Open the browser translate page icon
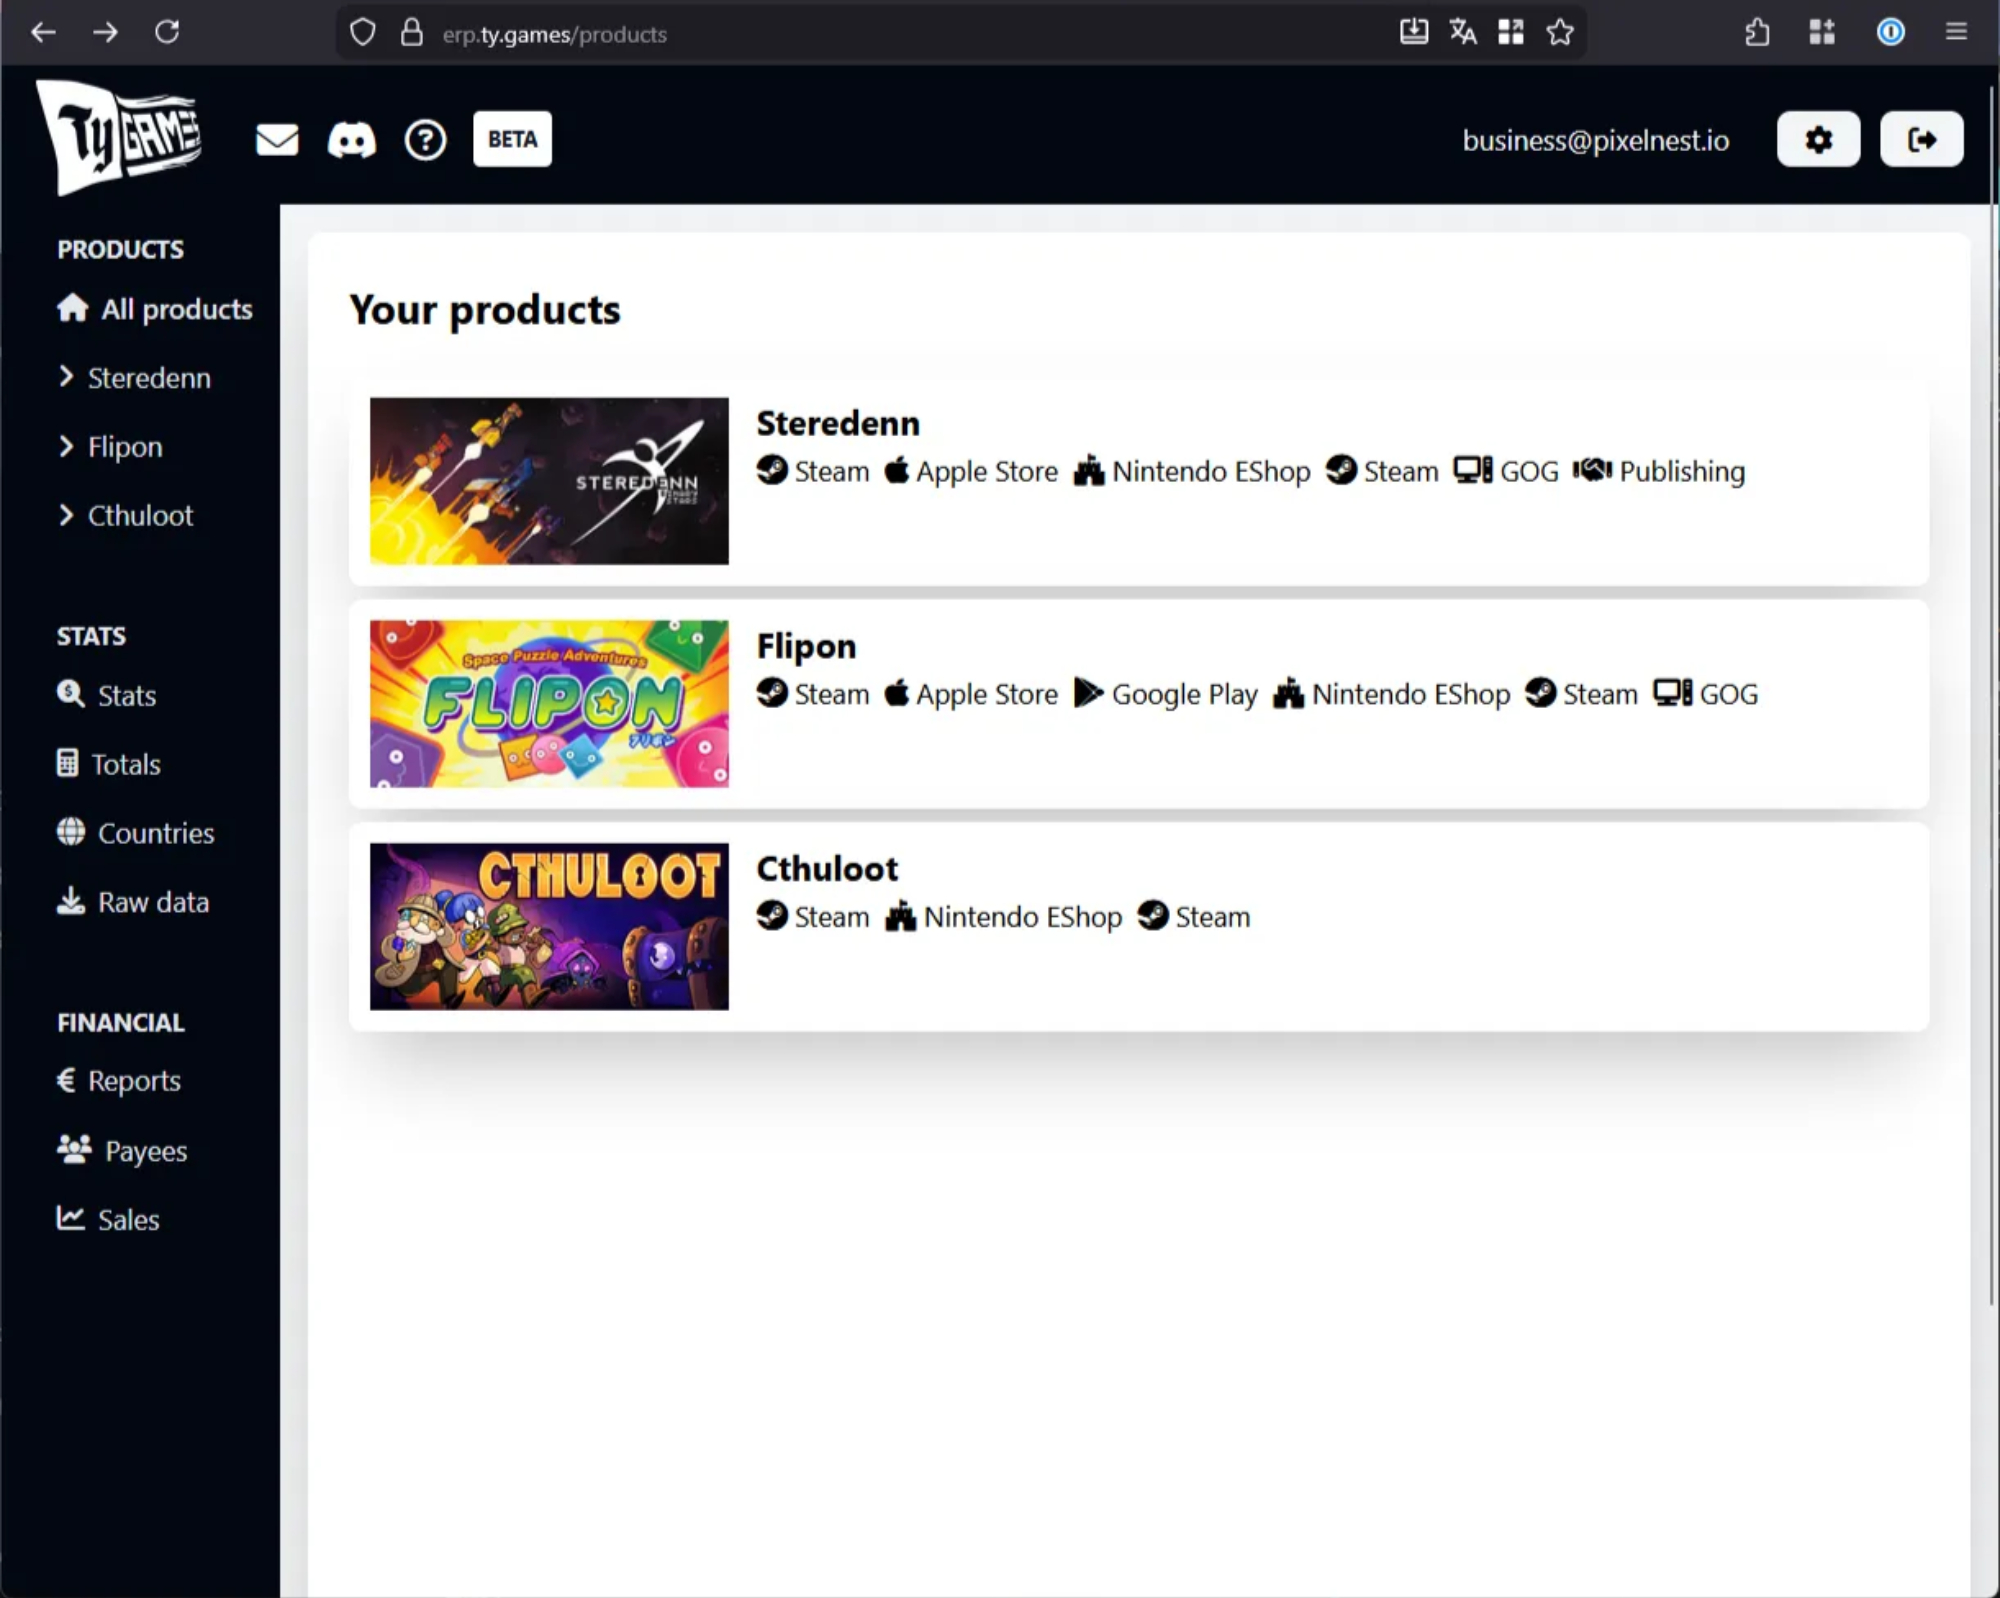This screenshot has width=2000, height=1598. click(1462, 33)
